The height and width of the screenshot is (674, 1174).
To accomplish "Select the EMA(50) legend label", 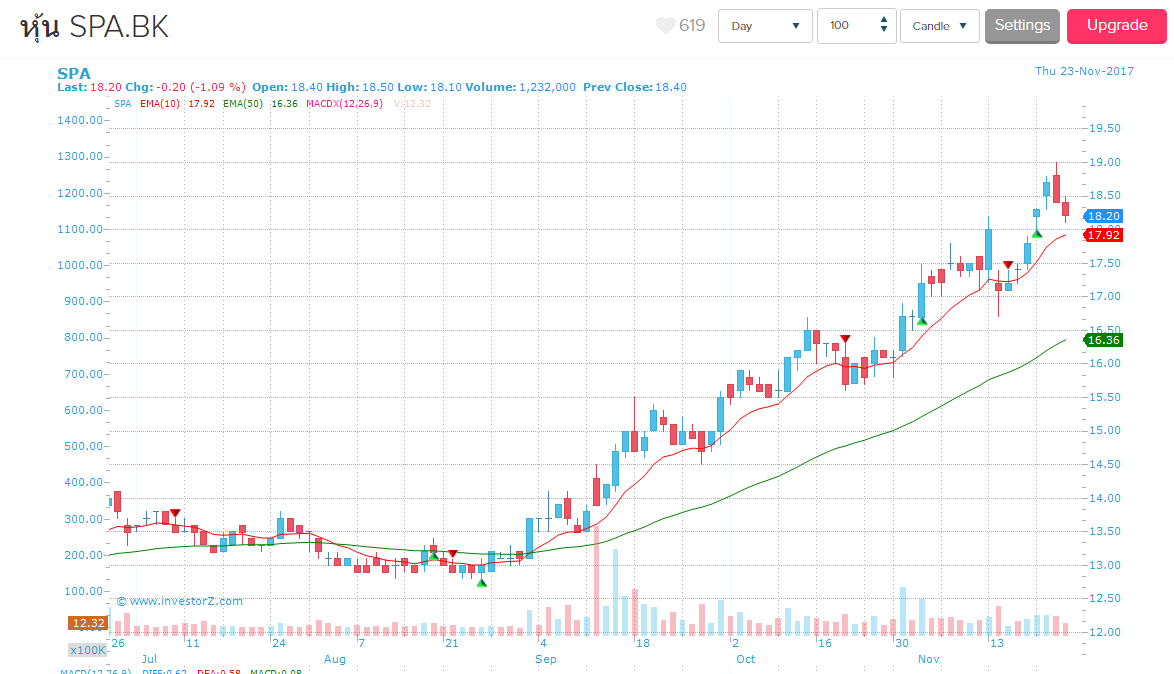I will [243, 103].
